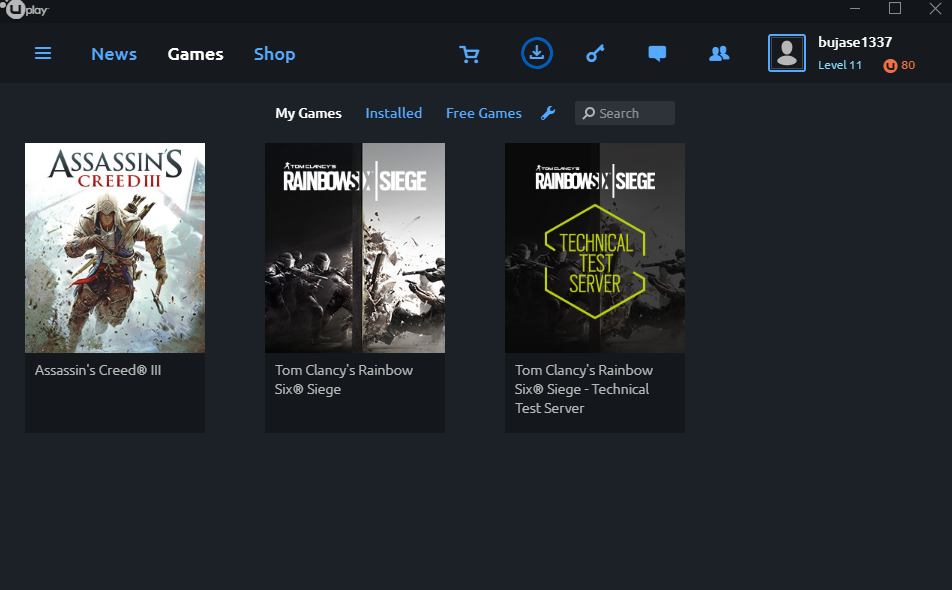The image size is (952, 590).
Task: Open the shopping cart
Action: 469,54
